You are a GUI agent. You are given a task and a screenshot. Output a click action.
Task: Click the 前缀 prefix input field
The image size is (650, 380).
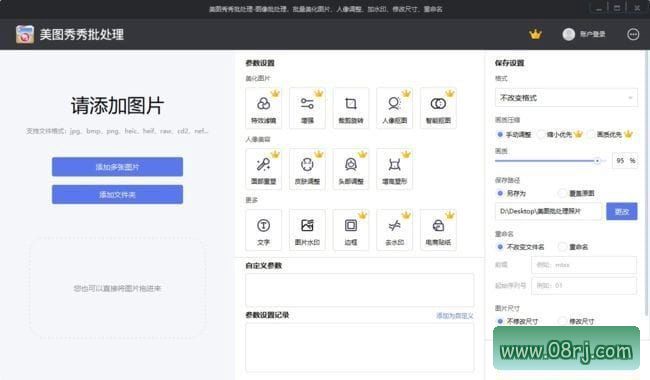point(584,265)
